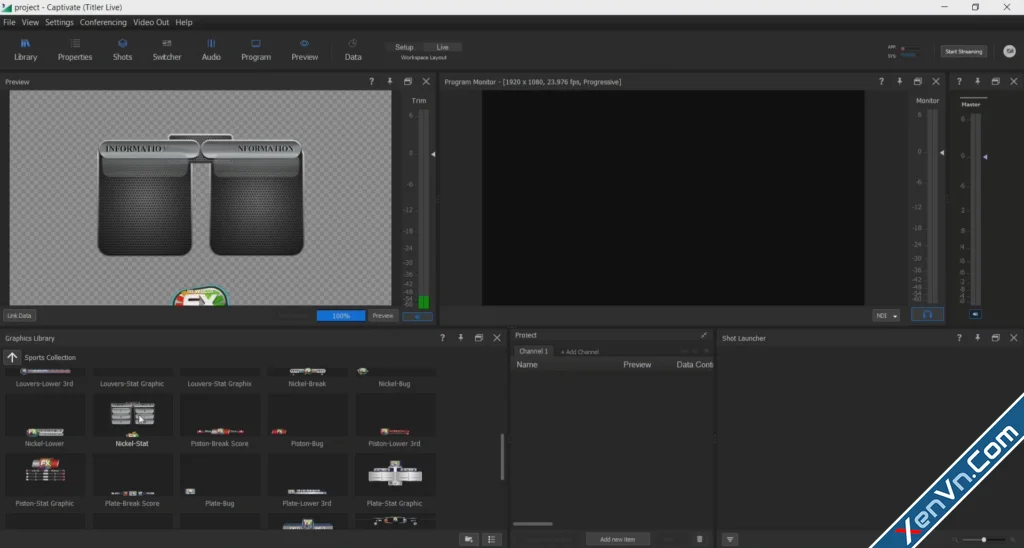Select the Nickel-Stat graphic thumbnail
Screen dimensions: 1024x548
click(x=132, y=415)
